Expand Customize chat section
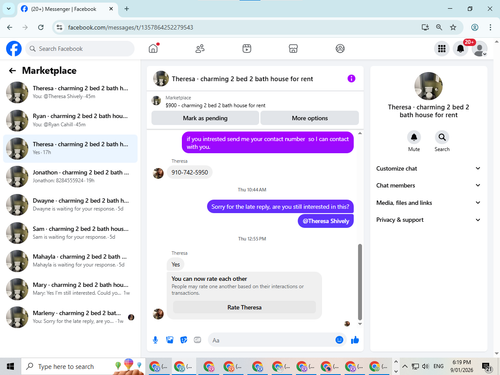 coord(429,168)
